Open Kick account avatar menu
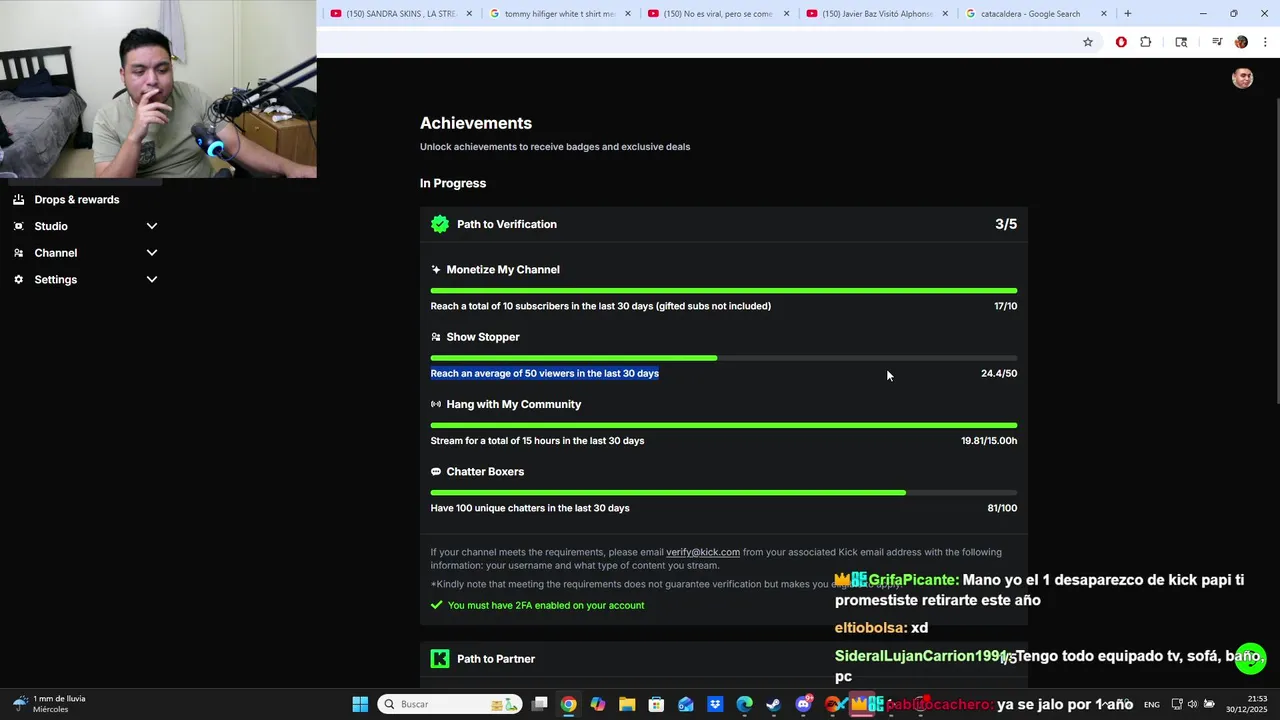The width and height of the screenshot is (1280, 720). tap(1243, 79)
